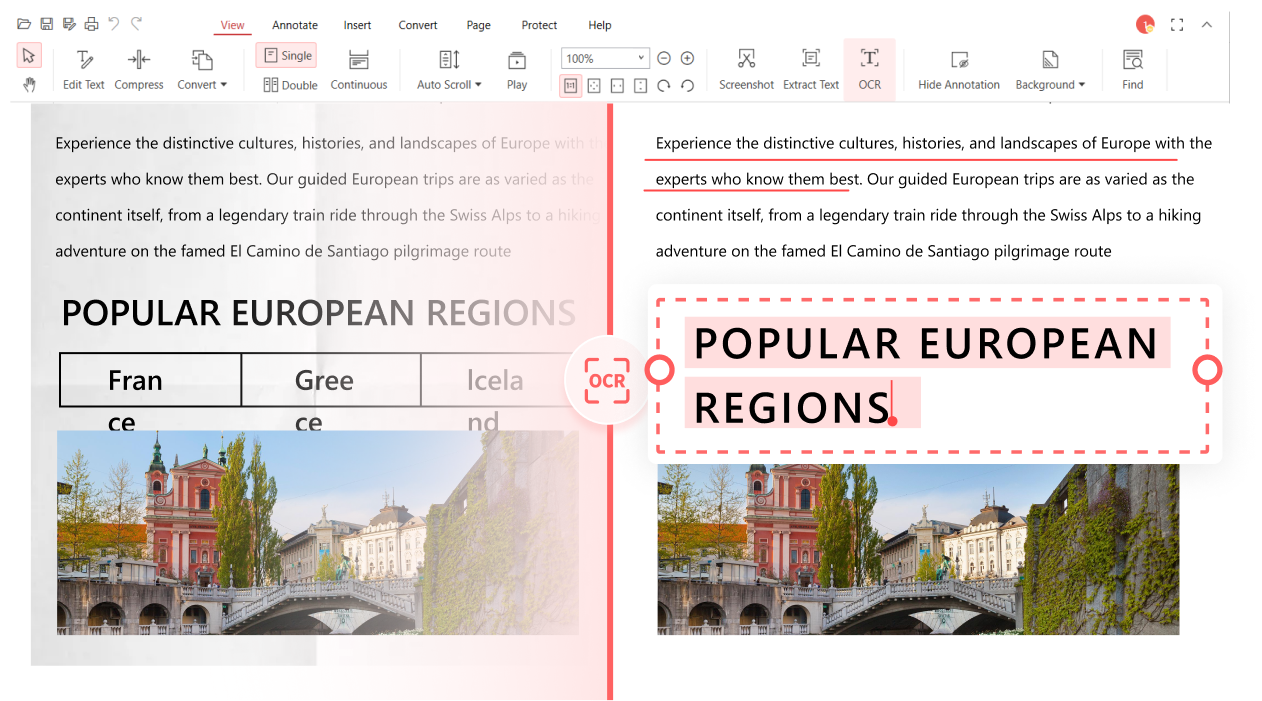This screenshot has height=701, width=1262.
Task: Open the Annotate tab
Action: 295,25
